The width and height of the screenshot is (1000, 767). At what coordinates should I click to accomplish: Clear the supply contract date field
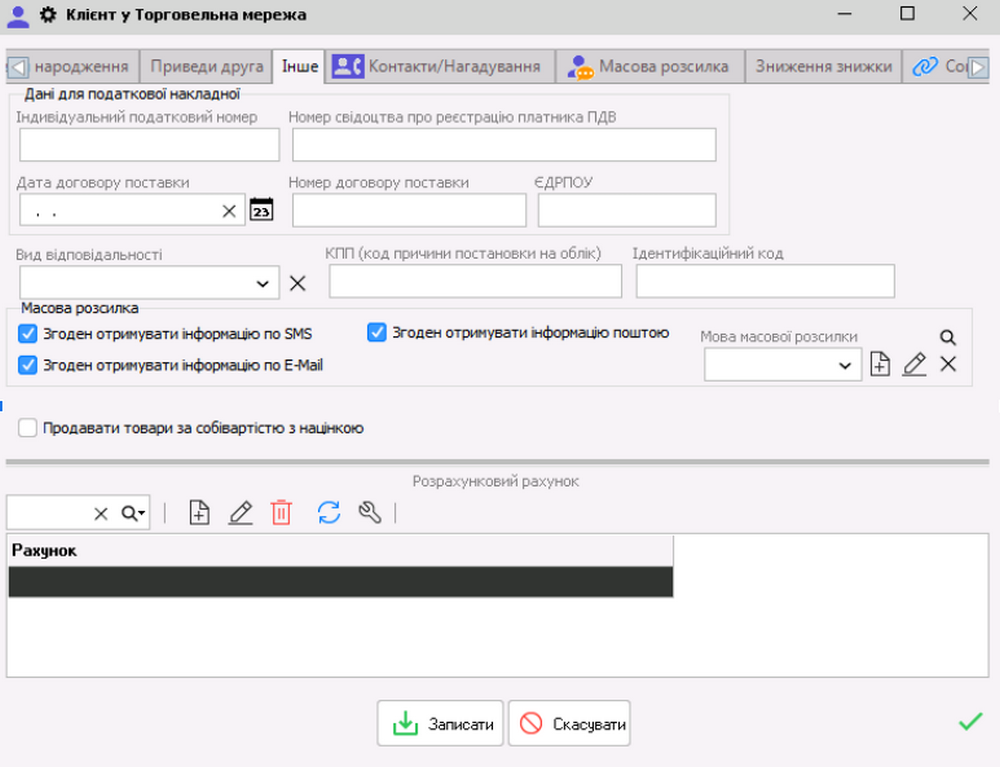[x=229, y=211]
